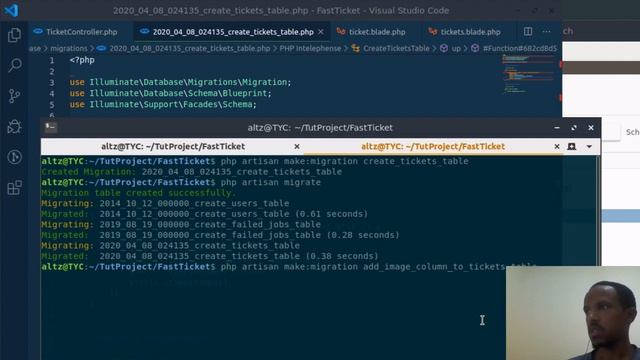Viewport: 640px width, 360px height.
Task: Click the new terminal tab icon
Action: [572, 147]
